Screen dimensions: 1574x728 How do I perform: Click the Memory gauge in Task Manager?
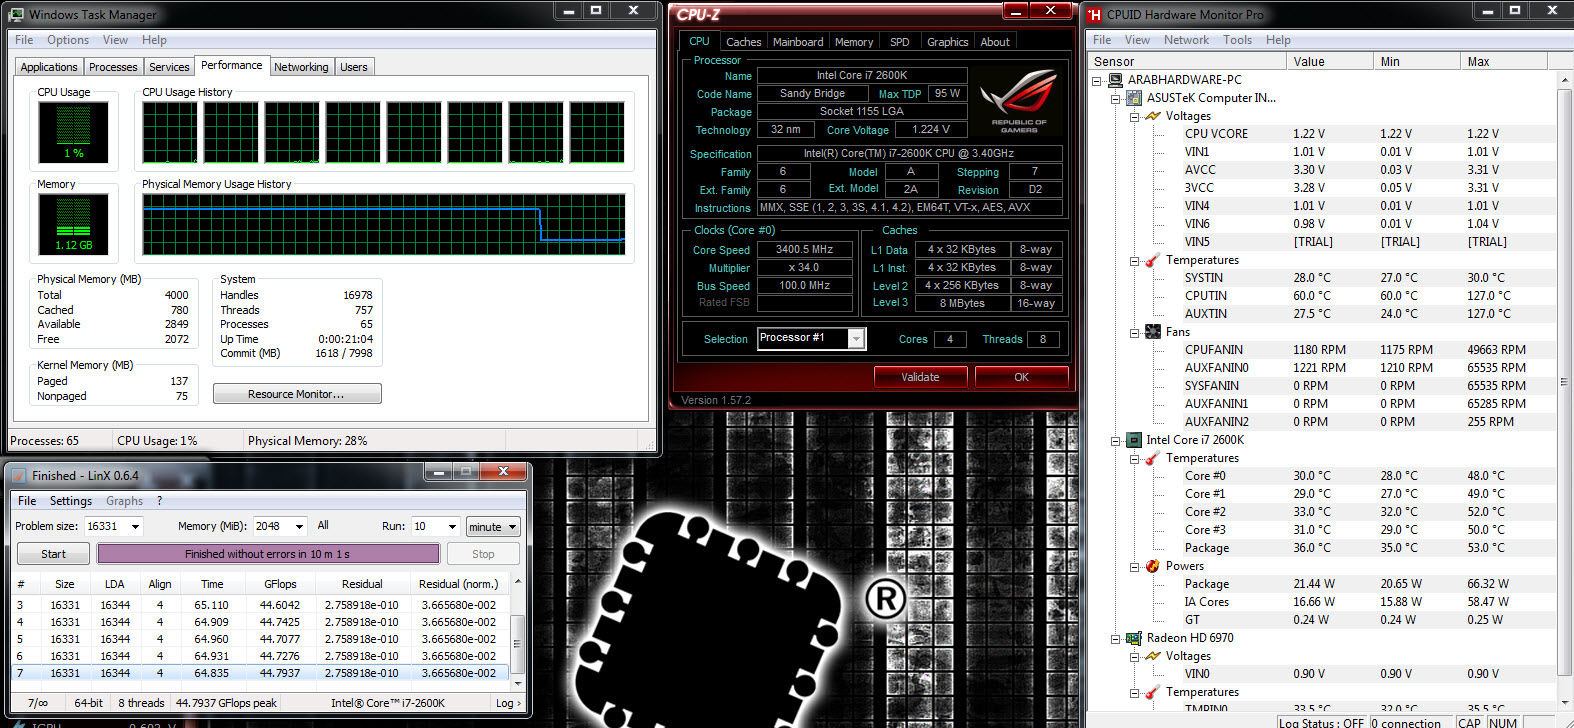73,223
